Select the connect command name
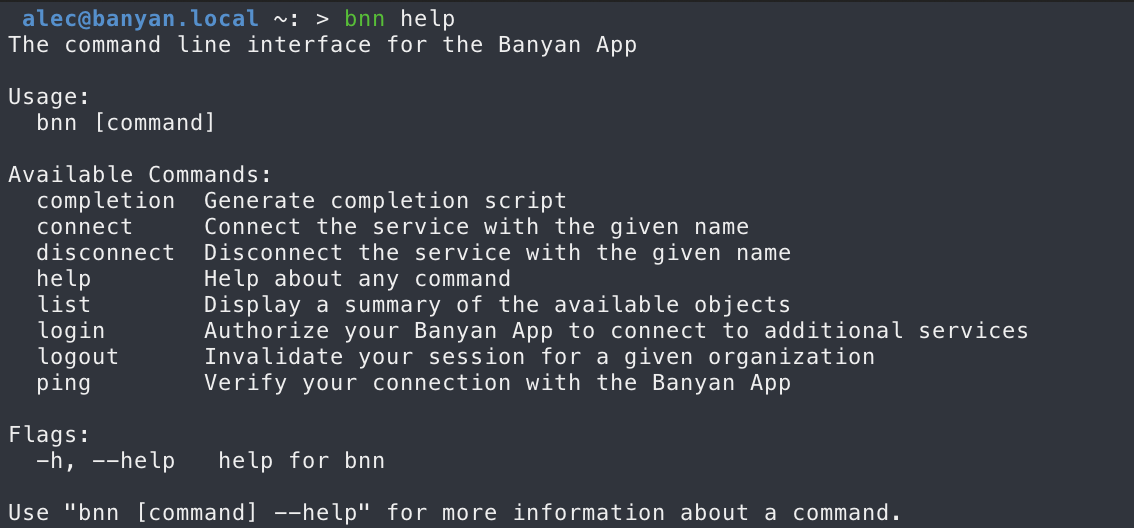1134x528 pixels. pos(85,226)
